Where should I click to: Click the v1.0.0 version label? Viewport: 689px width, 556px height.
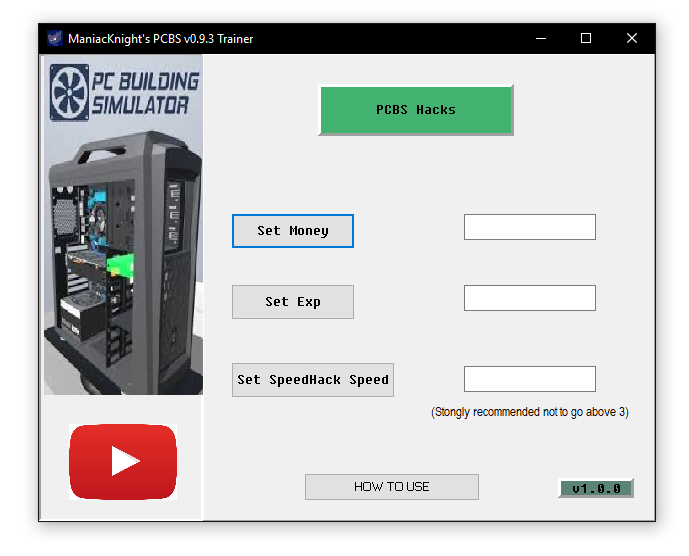point(596,489)
